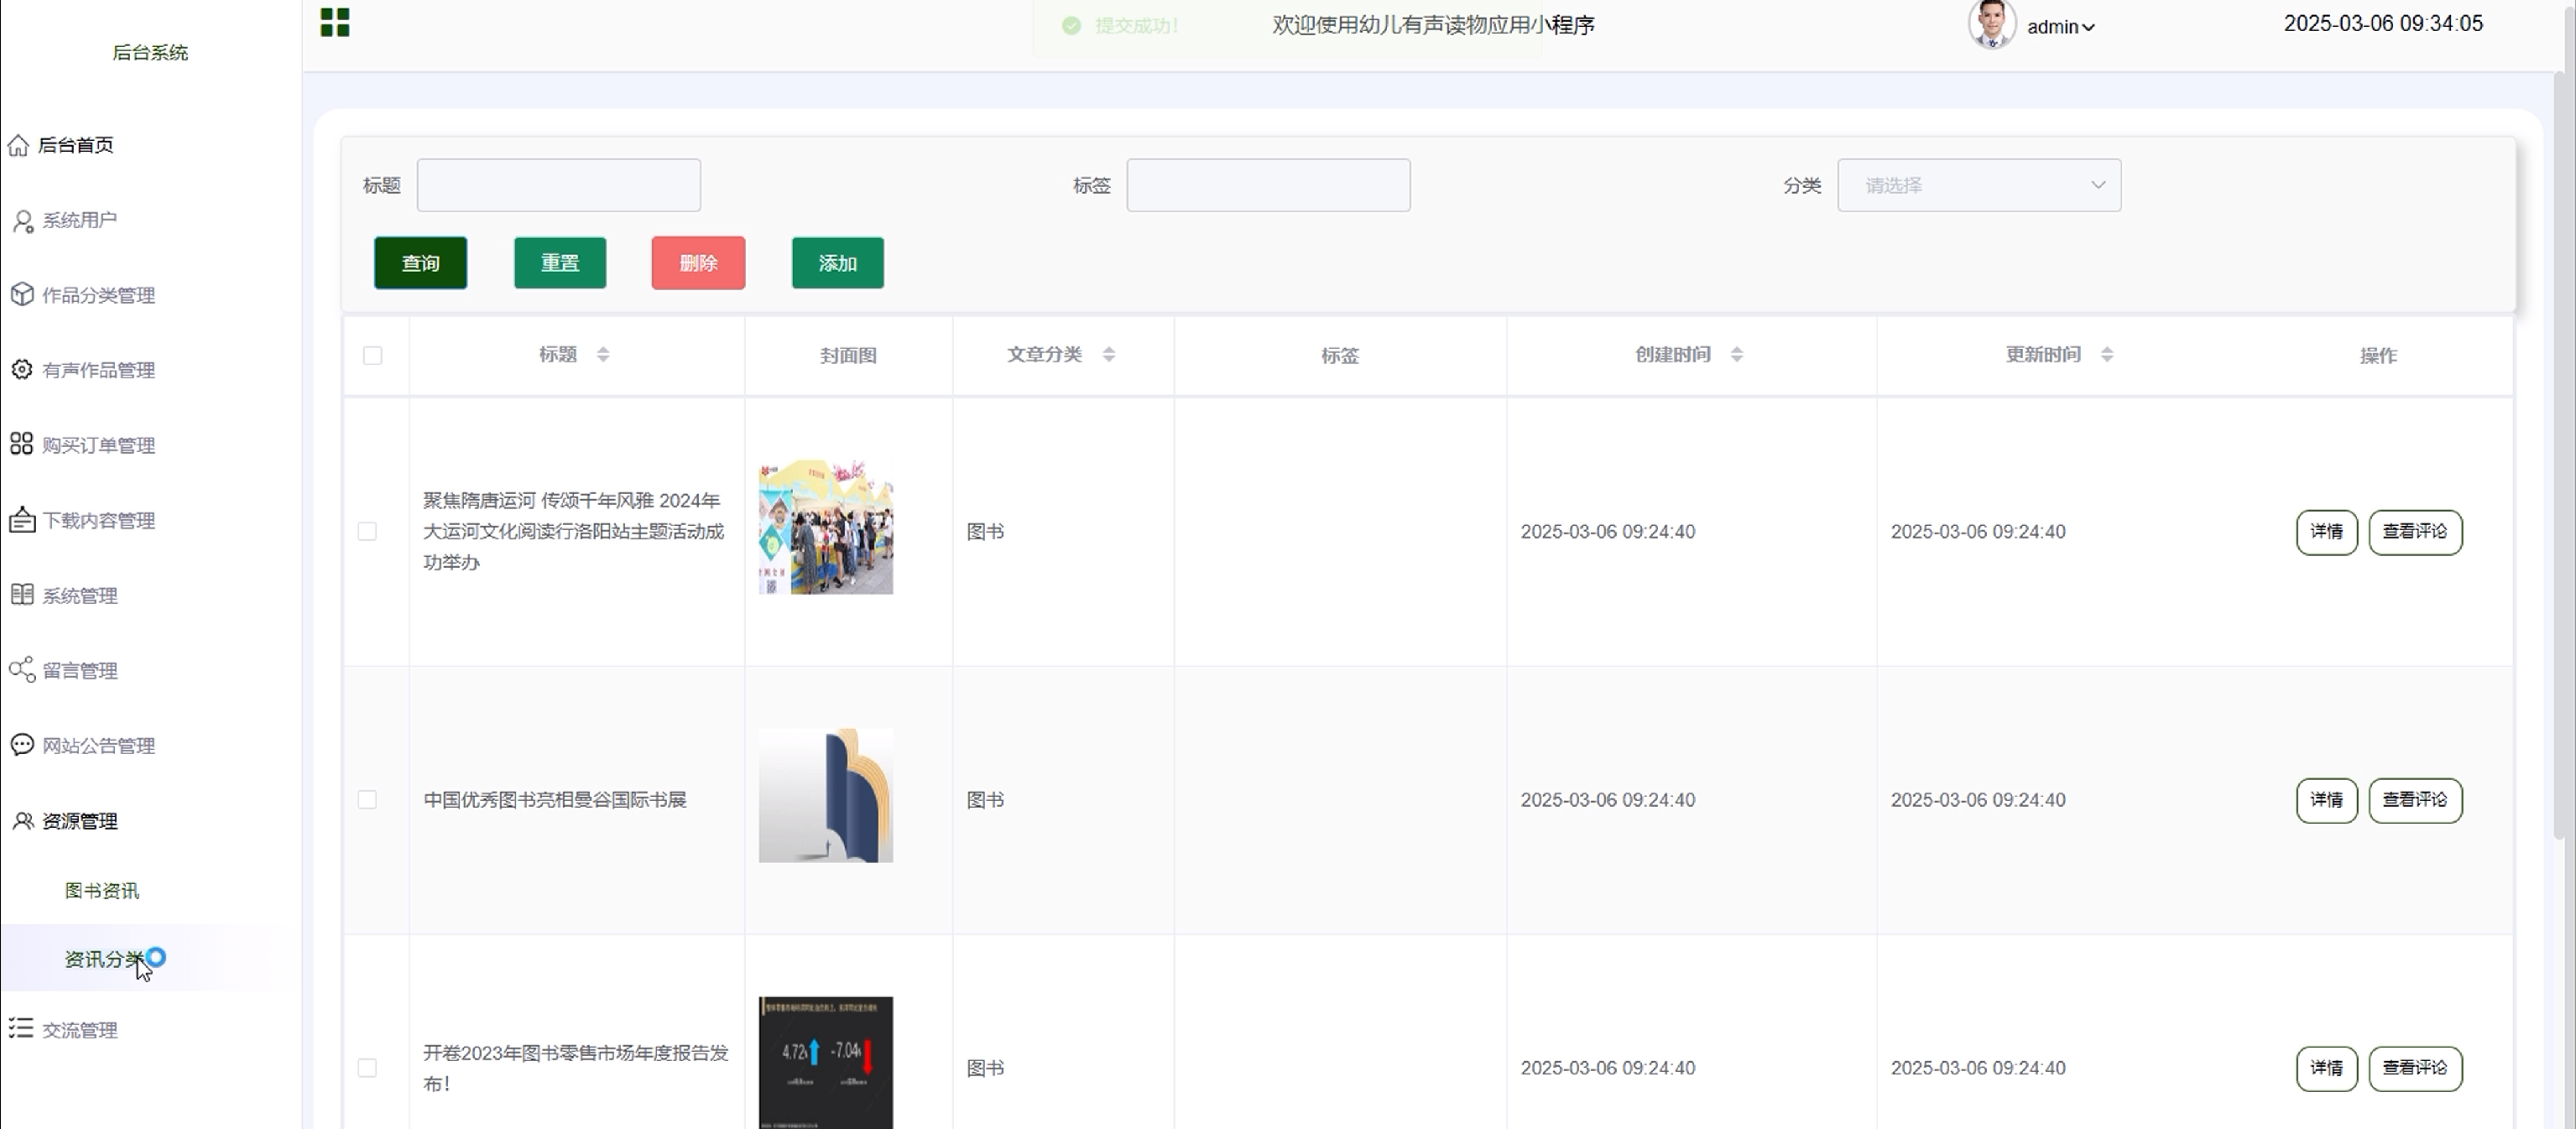The width and height of the screenshot is (2576, 1129).
Task: Check the row for 聚焦隋唐运河 article
Action: pyautogui.click(x=368, y=532)
